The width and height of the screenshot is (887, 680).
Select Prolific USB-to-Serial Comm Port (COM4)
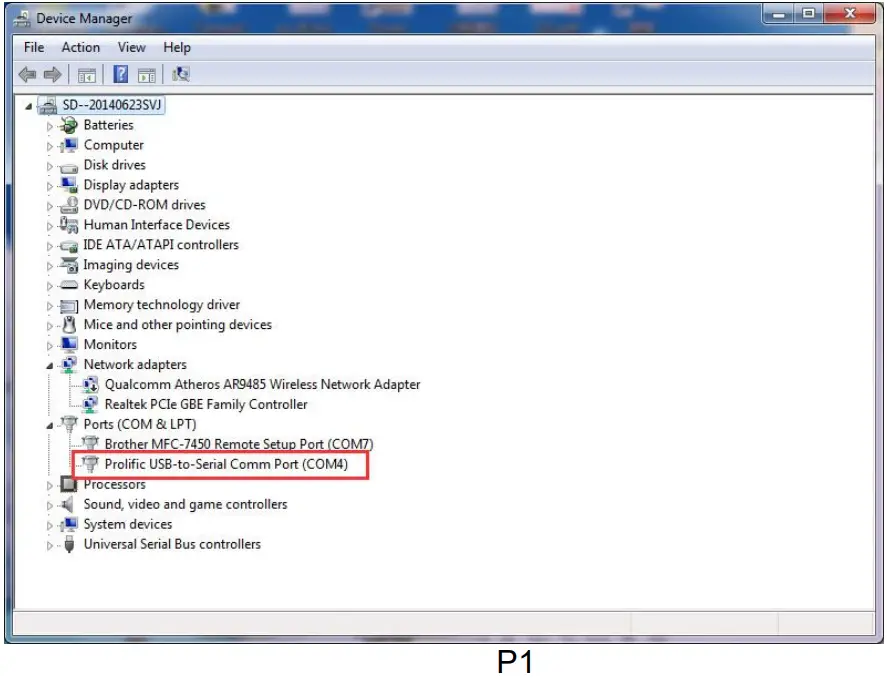pos(226,464)
